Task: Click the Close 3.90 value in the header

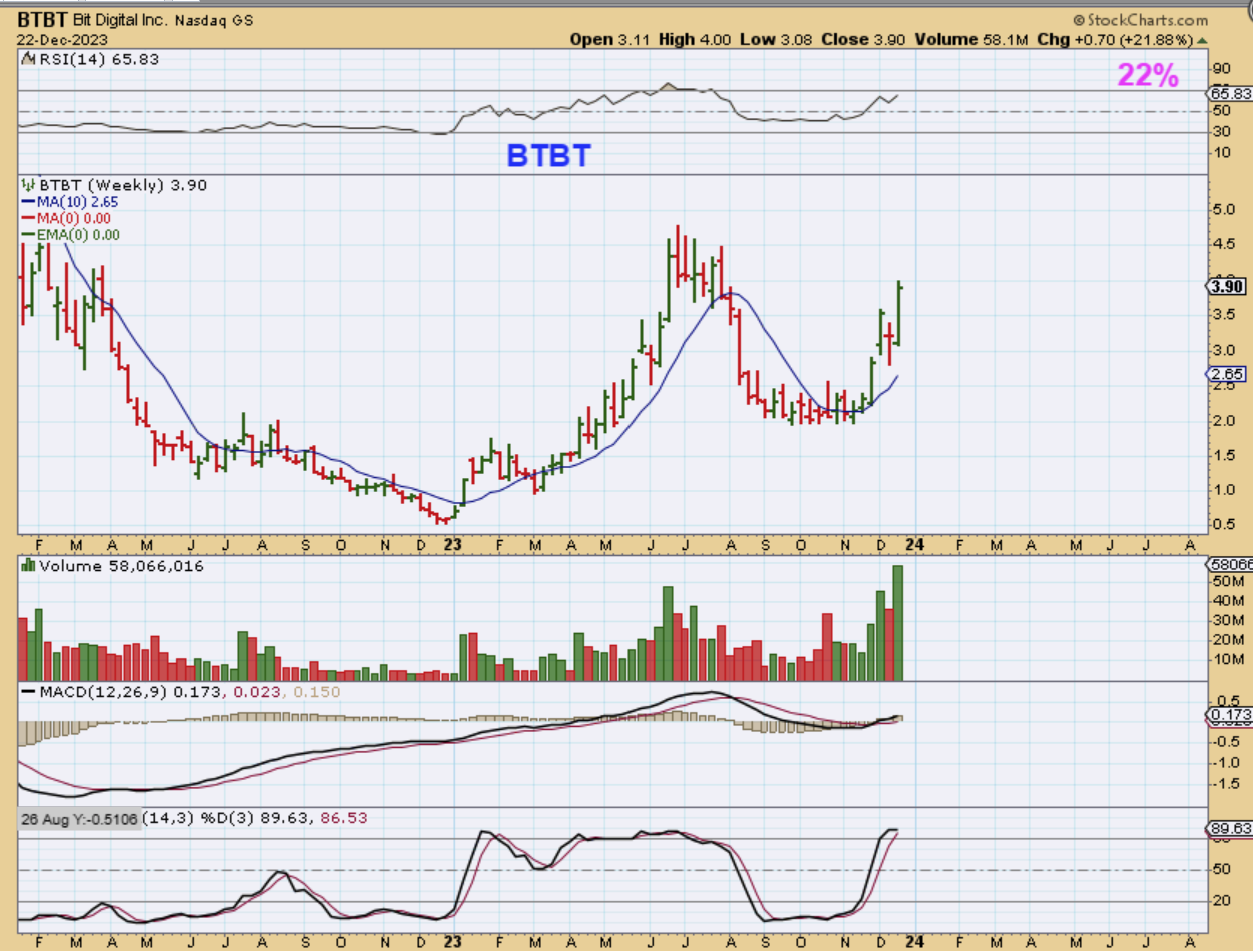Action: tap(865, 40)
